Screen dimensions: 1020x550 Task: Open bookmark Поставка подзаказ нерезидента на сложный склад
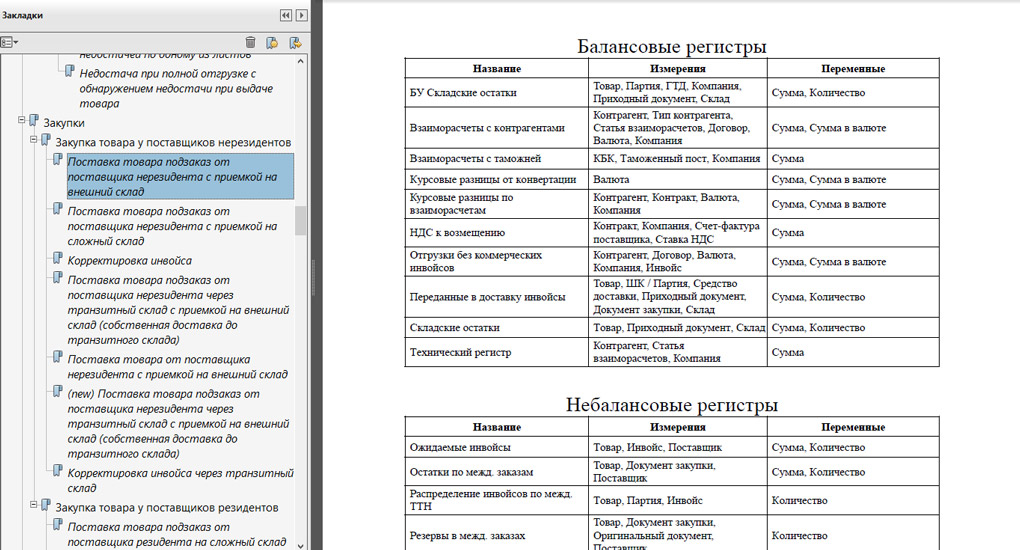172,226
